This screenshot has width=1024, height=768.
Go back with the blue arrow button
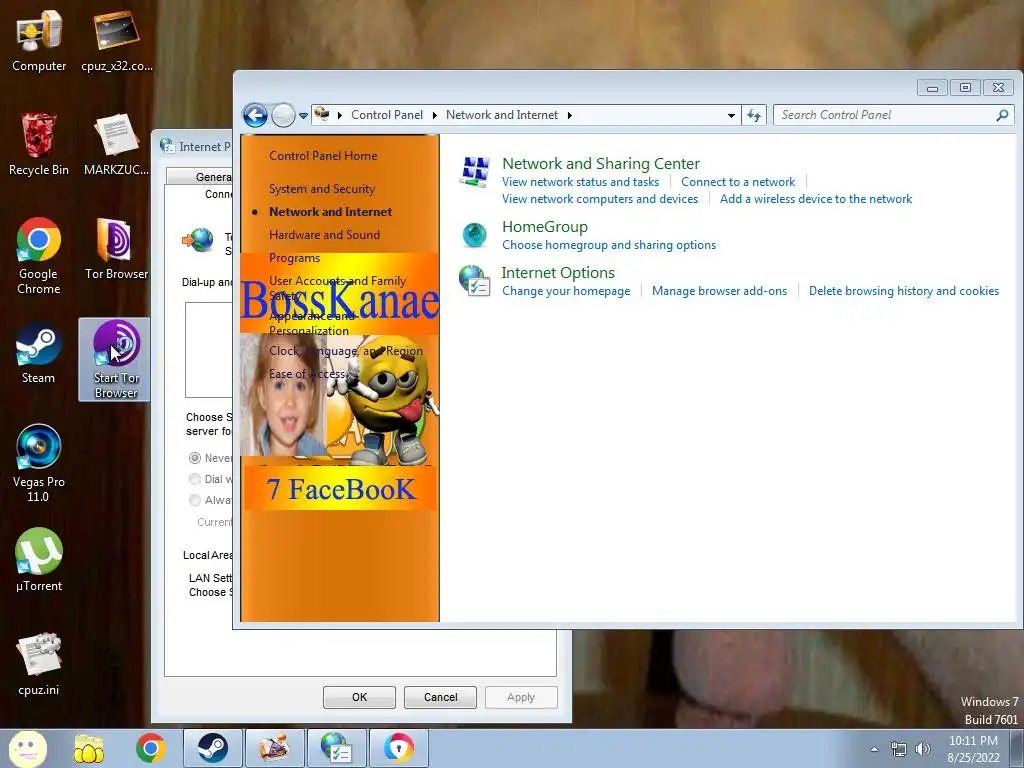pos(255,116)
